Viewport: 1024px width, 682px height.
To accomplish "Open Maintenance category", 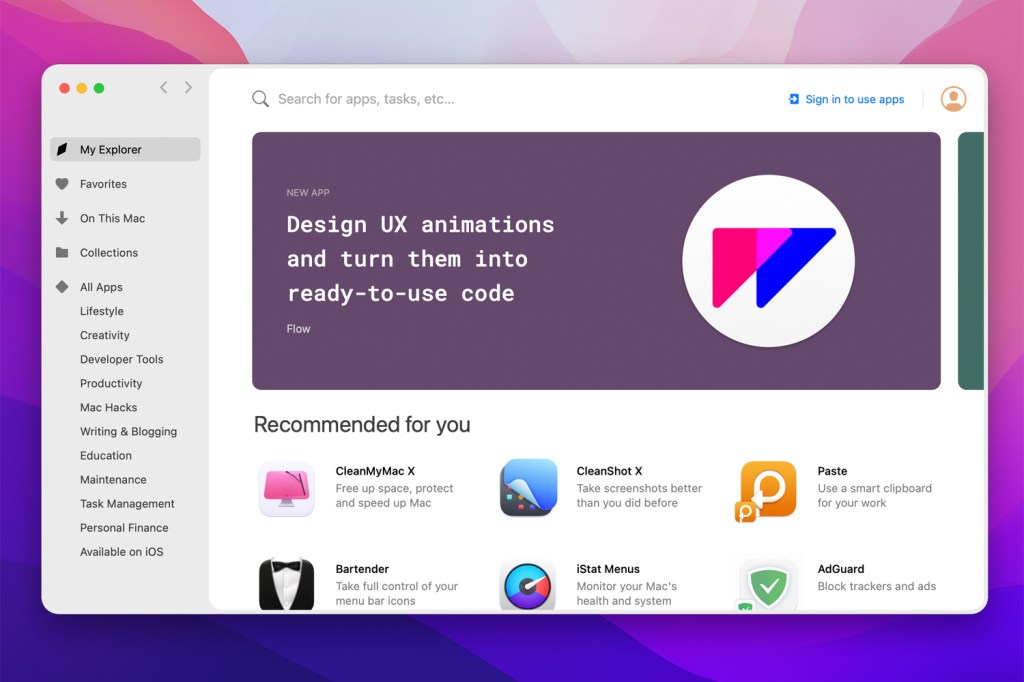I will (x=113, y=479).
